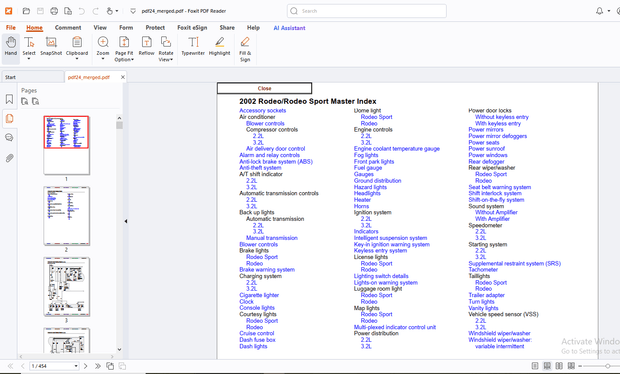Switch to facing pages view mode
The height and width of the screenshot is (374, 620).
[559, 366]
